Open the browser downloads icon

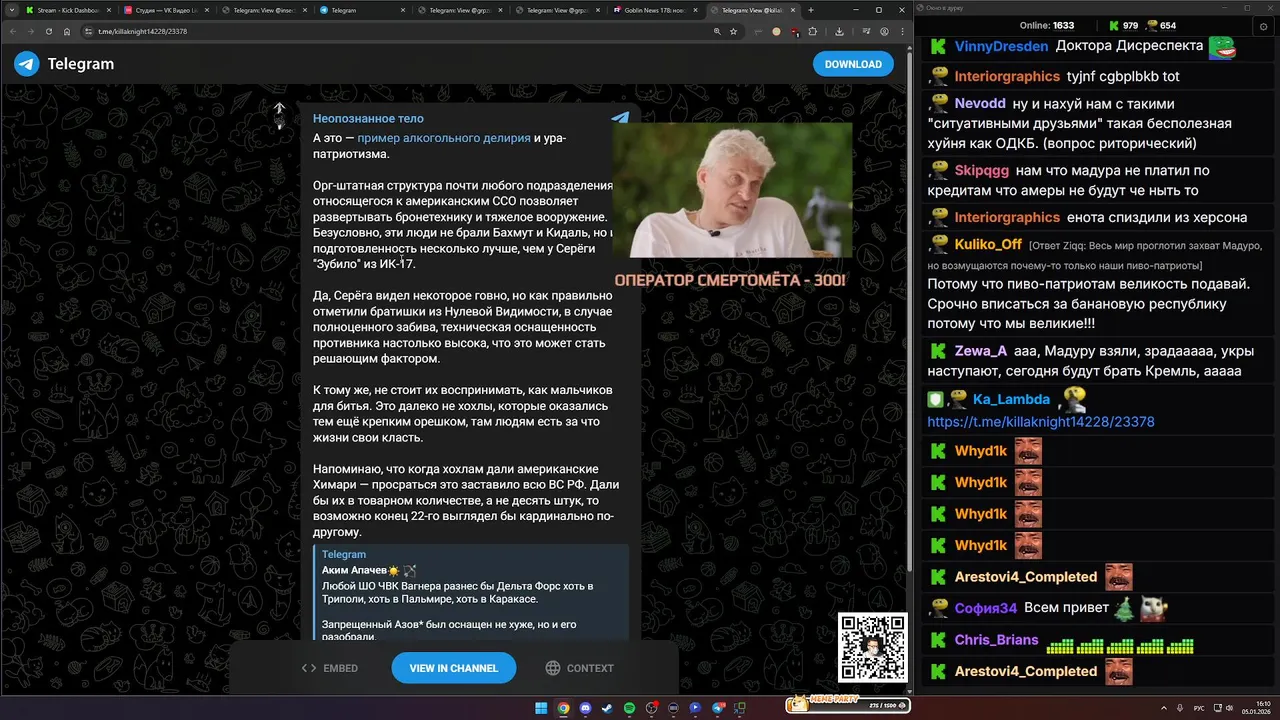coord(839,32)
